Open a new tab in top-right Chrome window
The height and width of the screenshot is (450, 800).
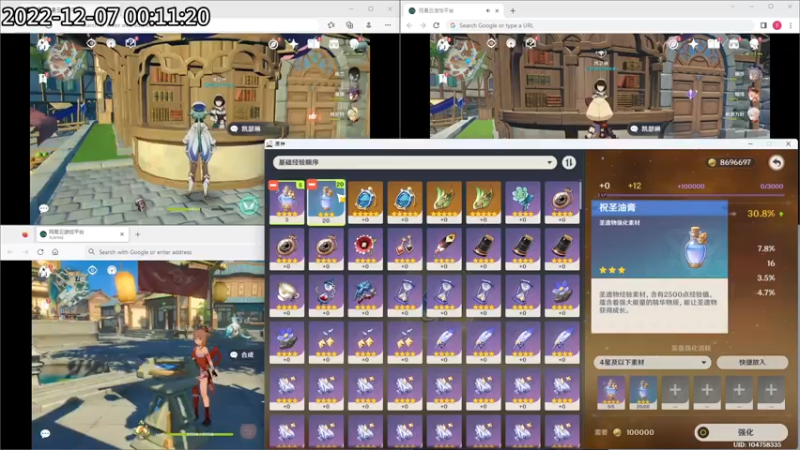[x=513, y=10]
